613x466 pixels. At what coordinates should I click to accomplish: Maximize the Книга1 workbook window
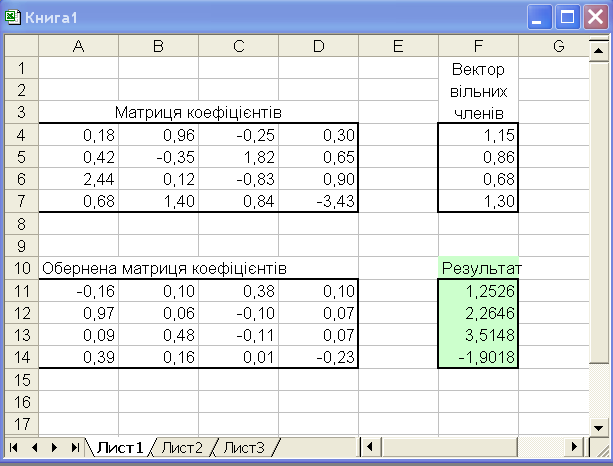pyautogui.click(x=567, y=17)
